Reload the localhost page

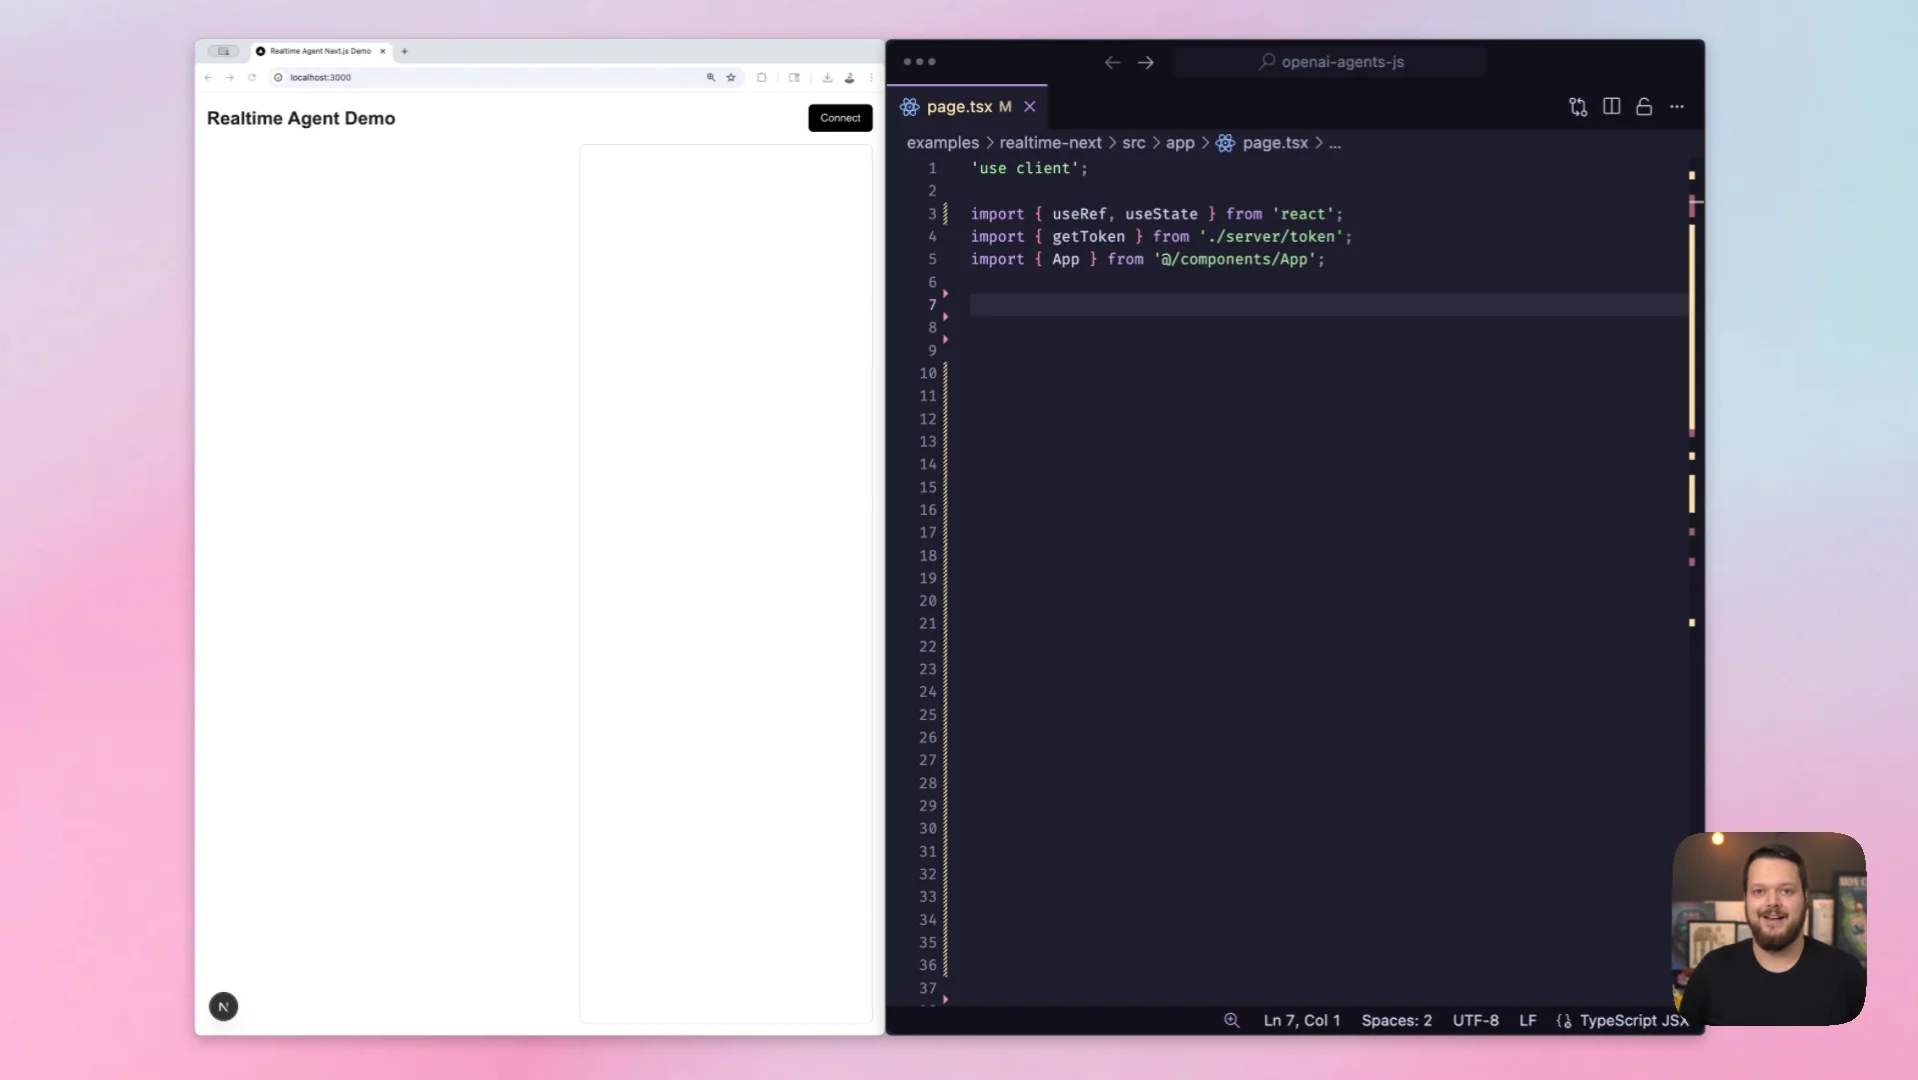pos(252,77)
